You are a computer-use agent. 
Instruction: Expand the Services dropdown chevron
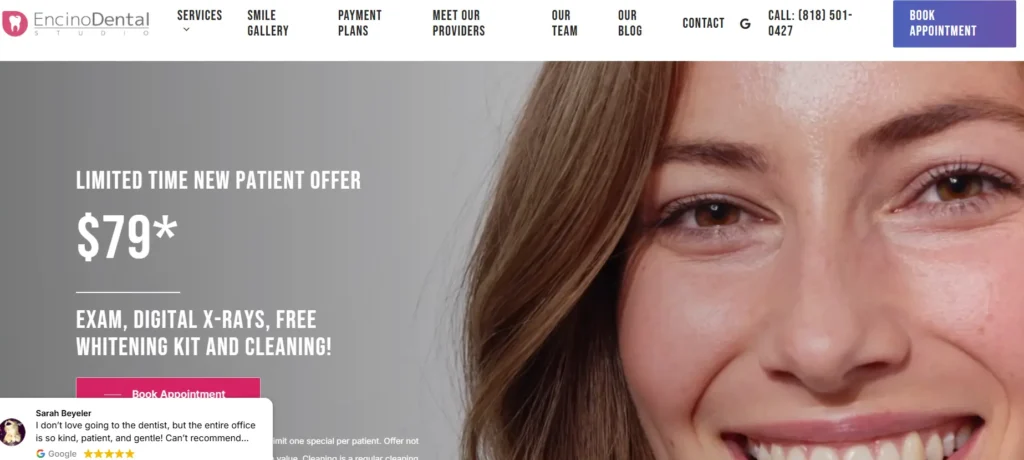[x=186, y=29]
